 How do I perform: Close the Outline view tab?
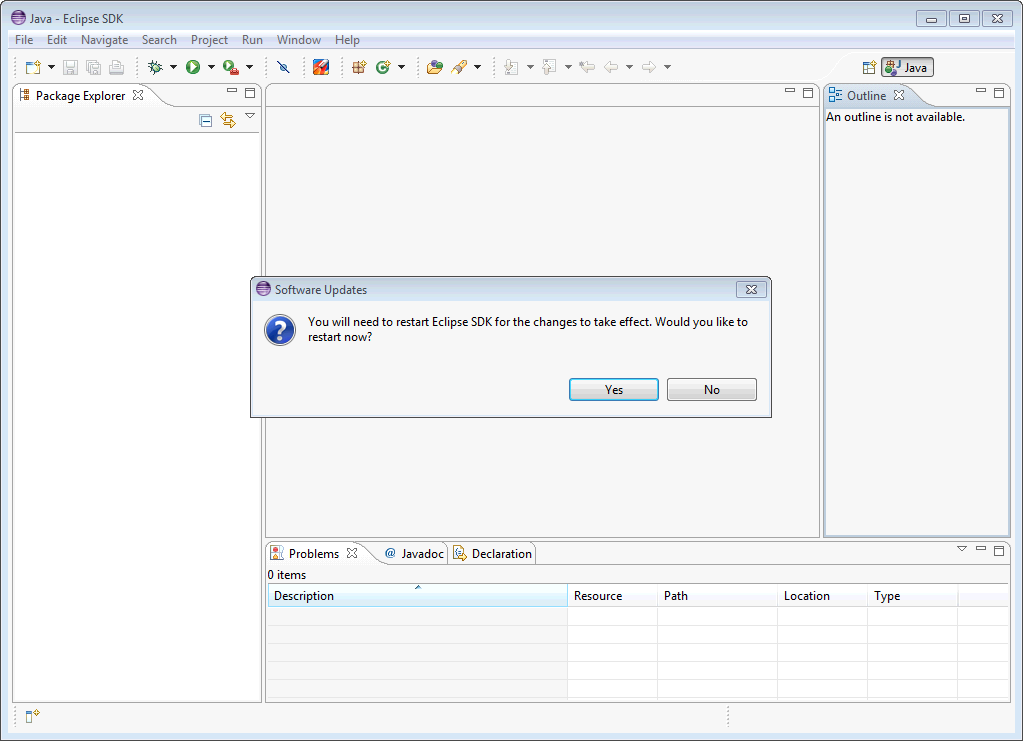click(899, 95)
